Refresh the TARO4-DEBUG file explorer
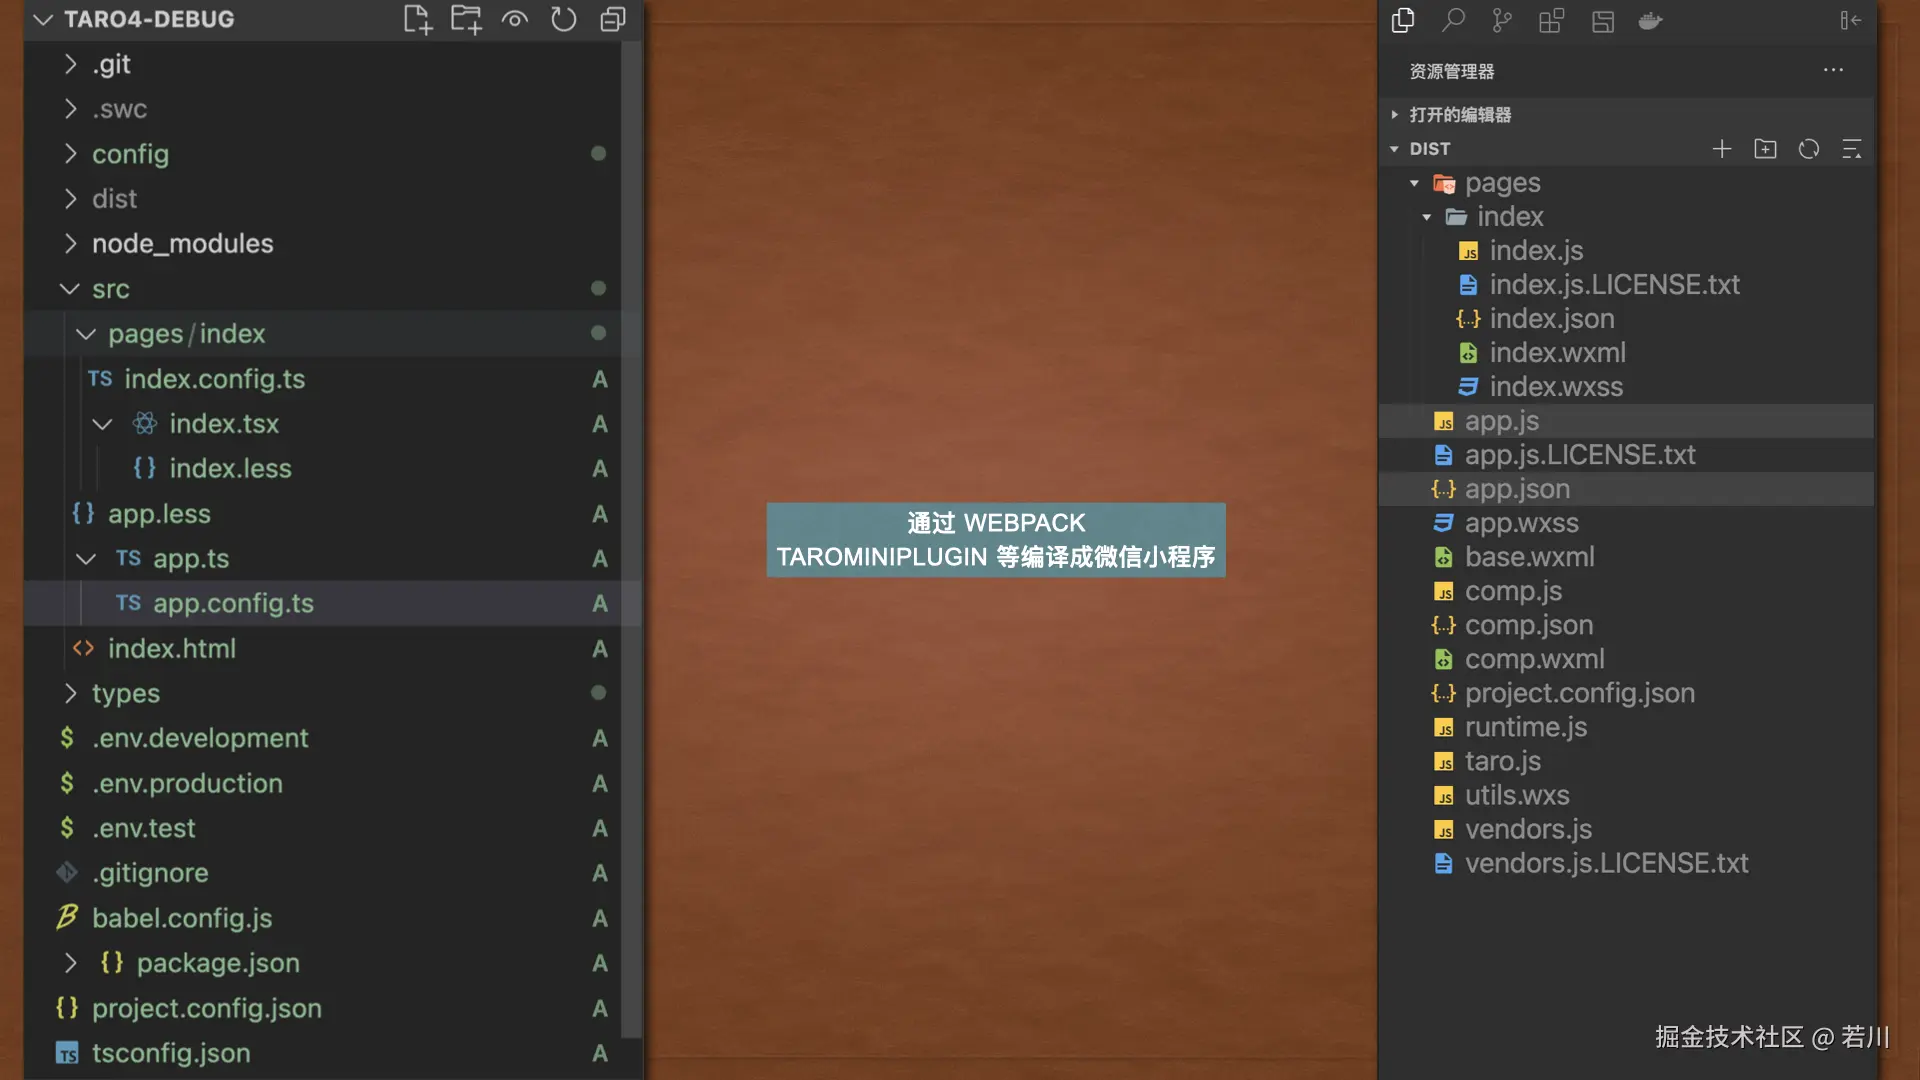Image resolution: width=1920 pixels, height=1080 pixels. coord(563,19)
